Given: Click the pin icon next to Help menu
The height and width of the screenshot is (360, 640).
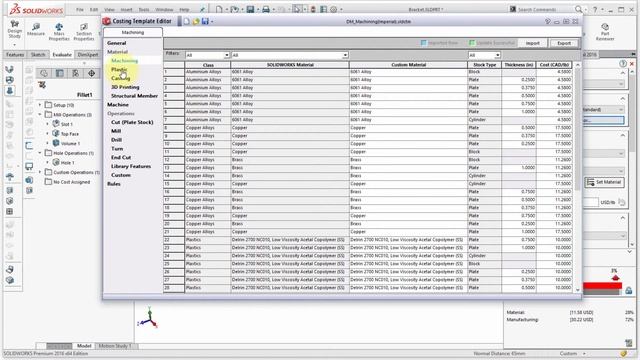Looking at the screenshot, I should (202, 9).
